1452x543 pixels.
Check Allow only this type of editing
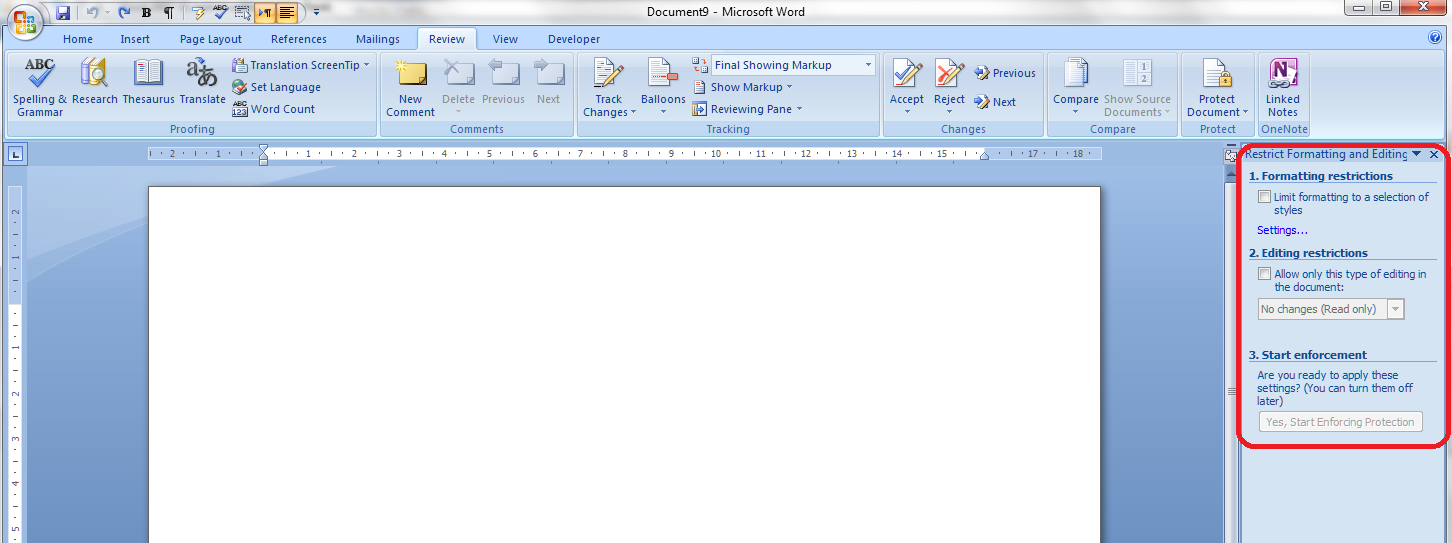click(x=1265, y=274)
